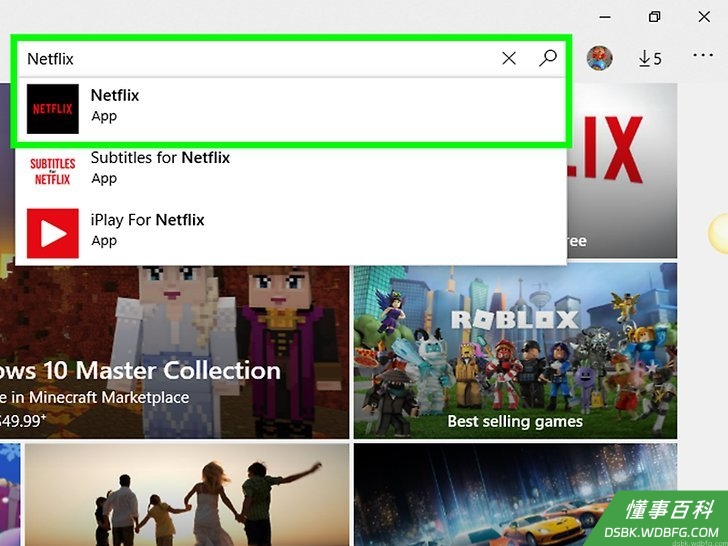Click the Subtitles for Netflix logo icon

click(x=52, y=171)
